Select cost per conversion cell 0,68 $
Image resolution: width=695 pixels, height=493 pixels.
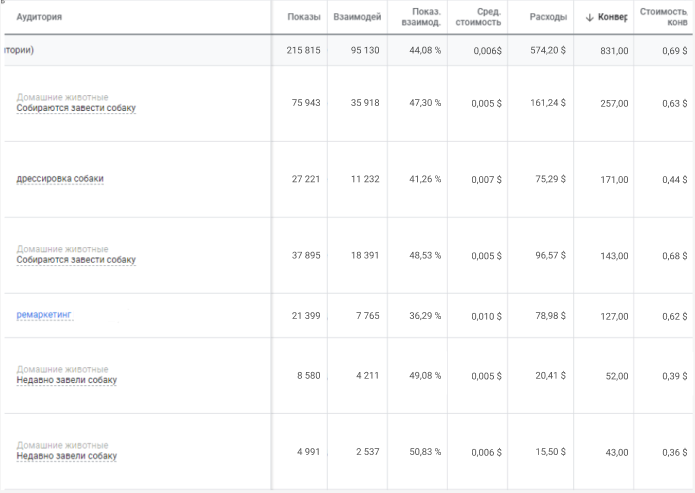pyautogui.click(x=675, y=256)
